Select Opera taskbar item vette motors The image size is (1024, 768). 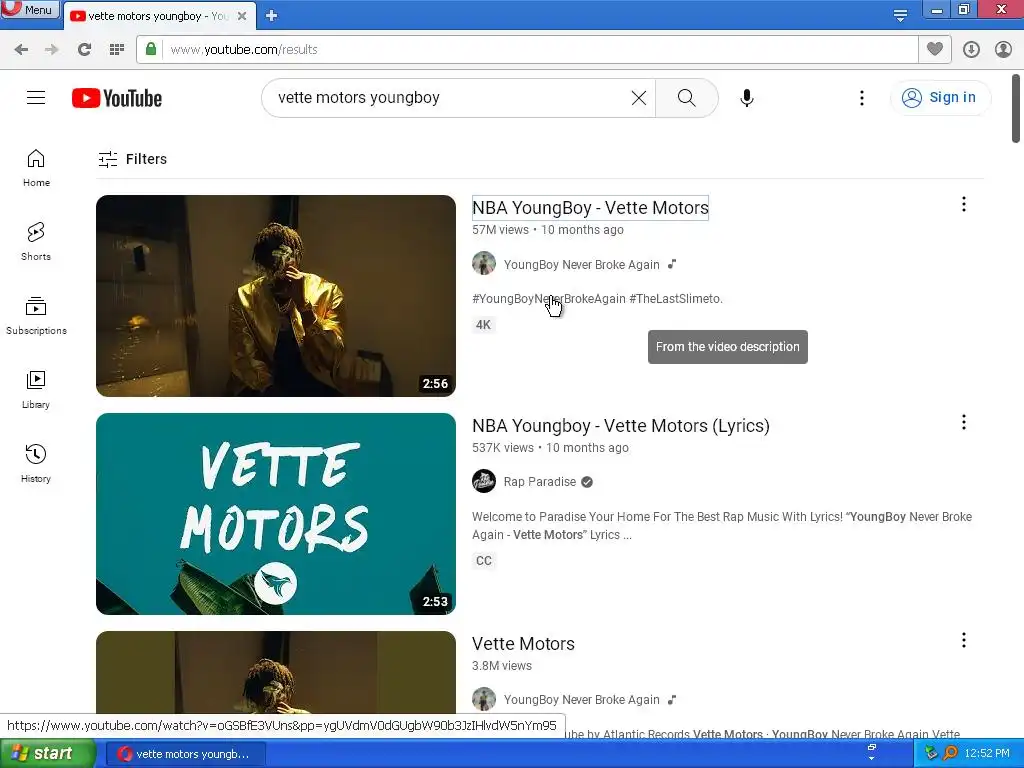(x=185, y=754)
